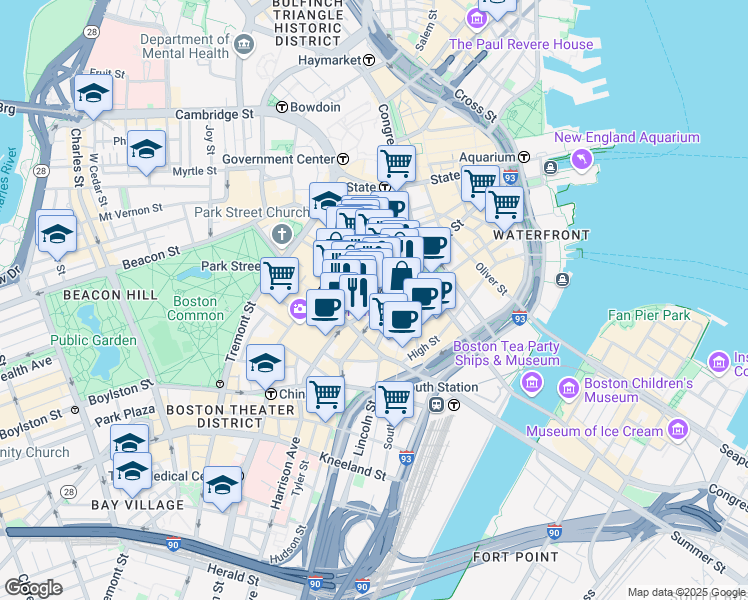Open the Boston Tea Party museum pin
748x600 pixels.
(532, 383)
